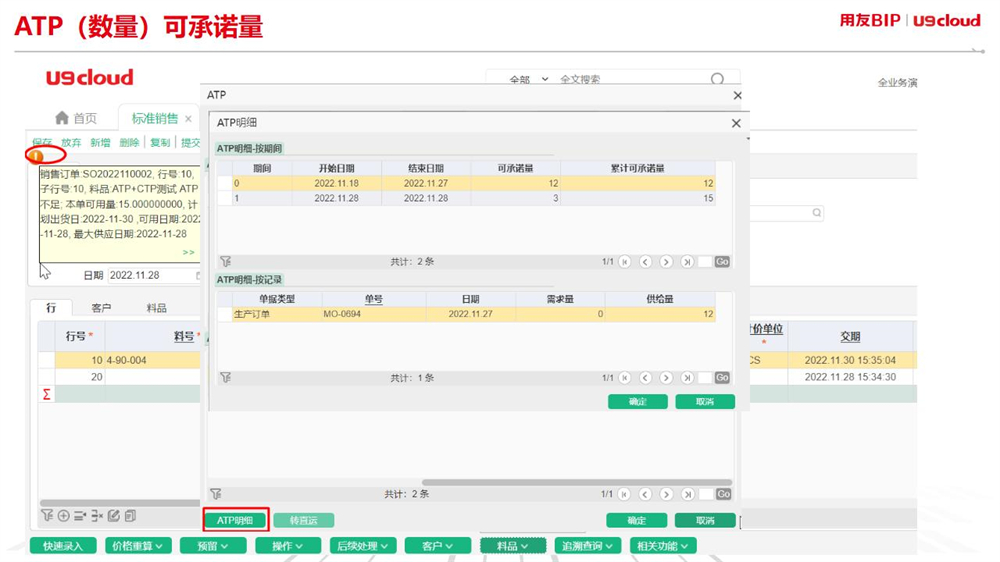Go to previous page in outer ATP window grid

(645, 494)
